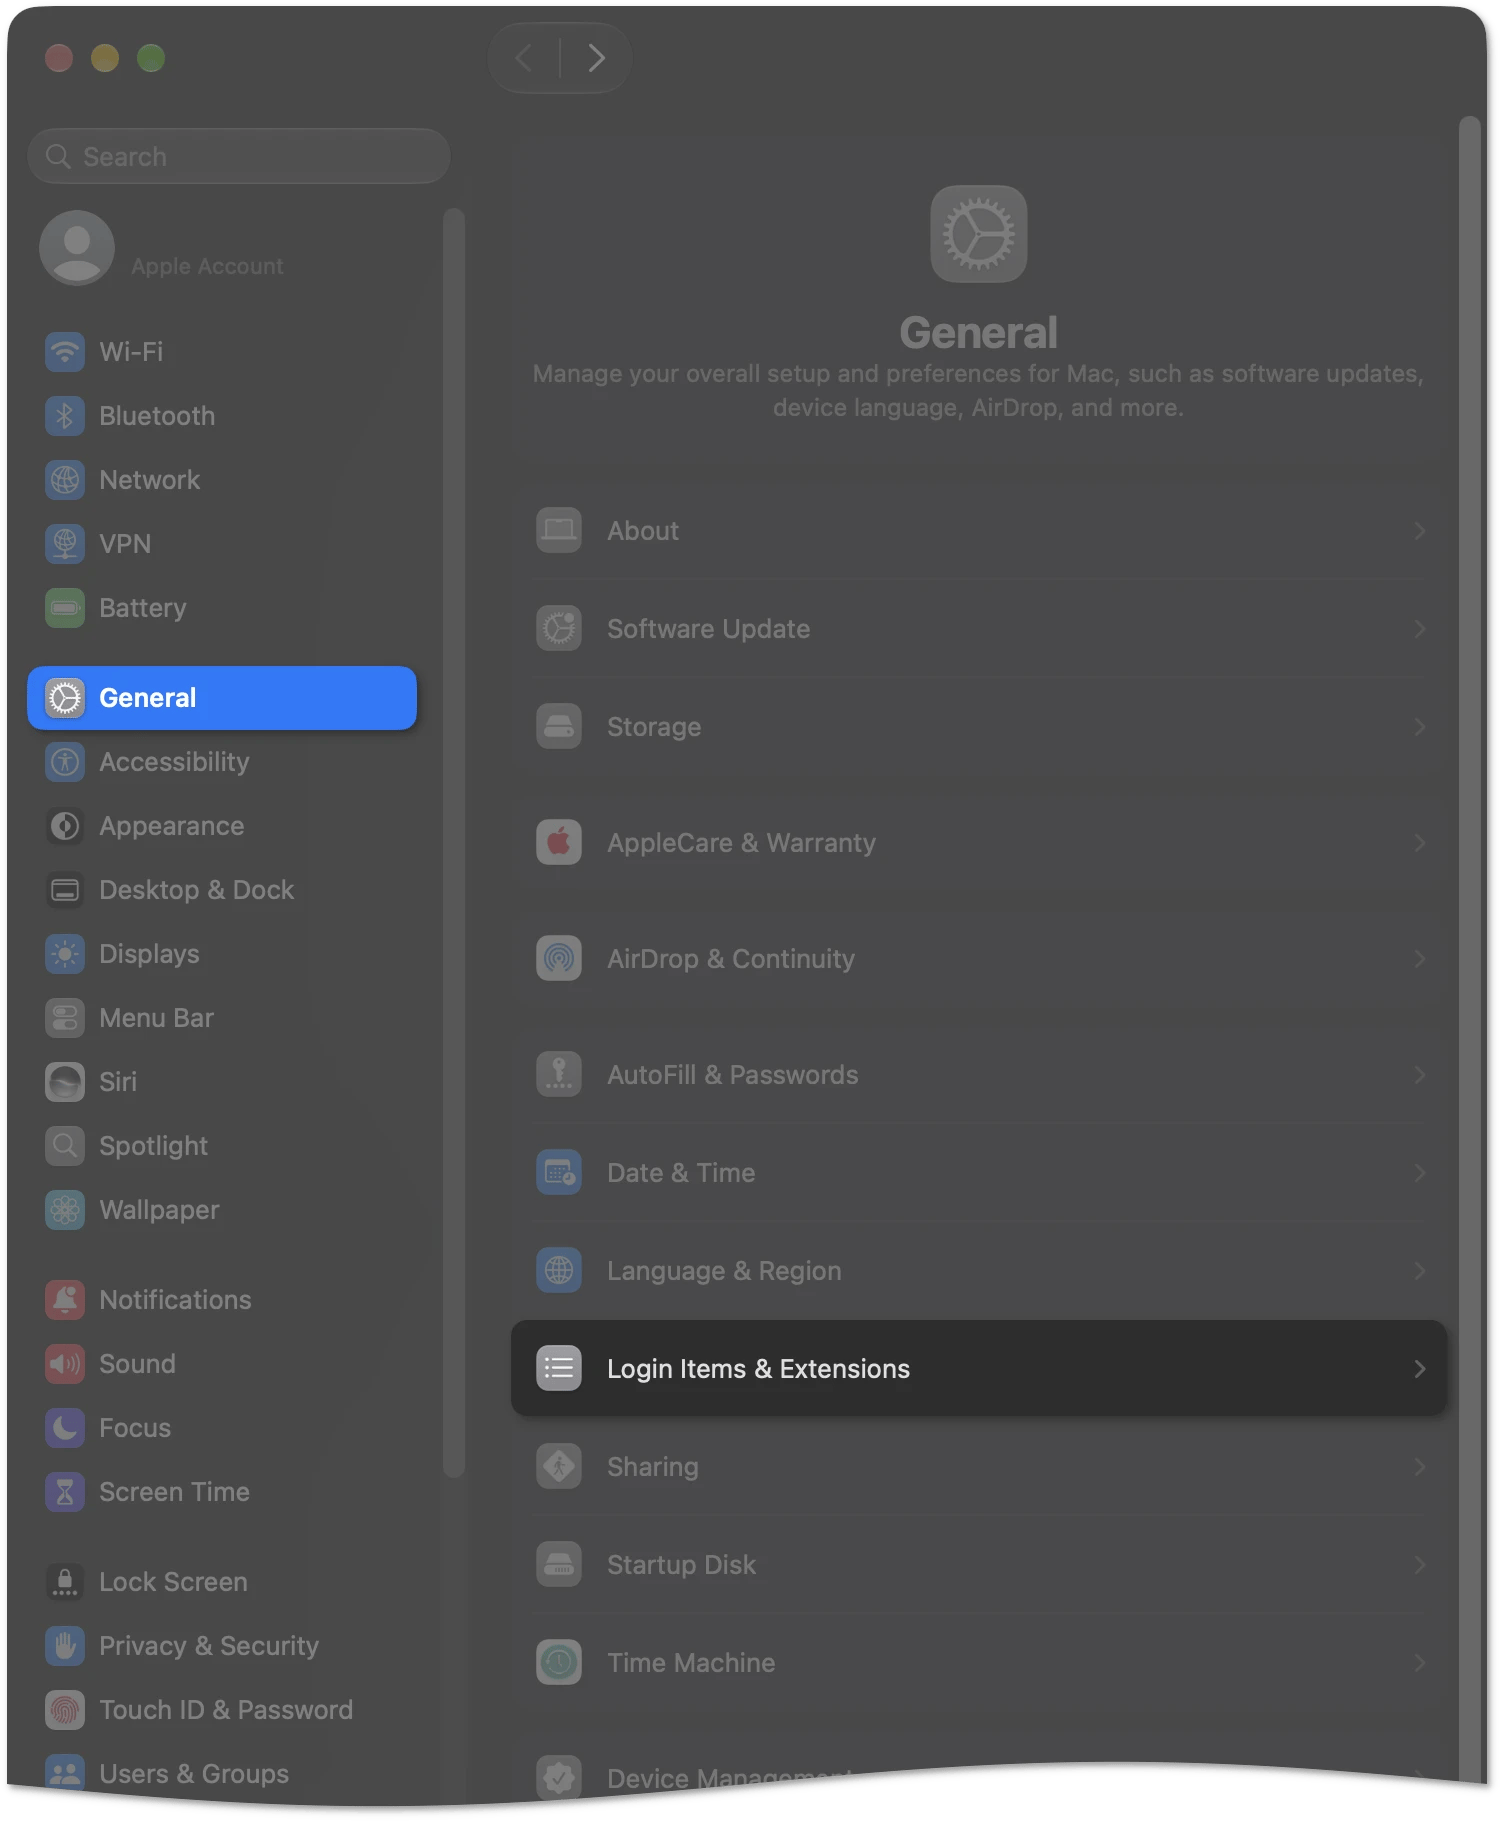The height and width of the screenshot is (1821, 1500).
Task: Open Privacy & Security settings
Action: [x=222, y=1646]
